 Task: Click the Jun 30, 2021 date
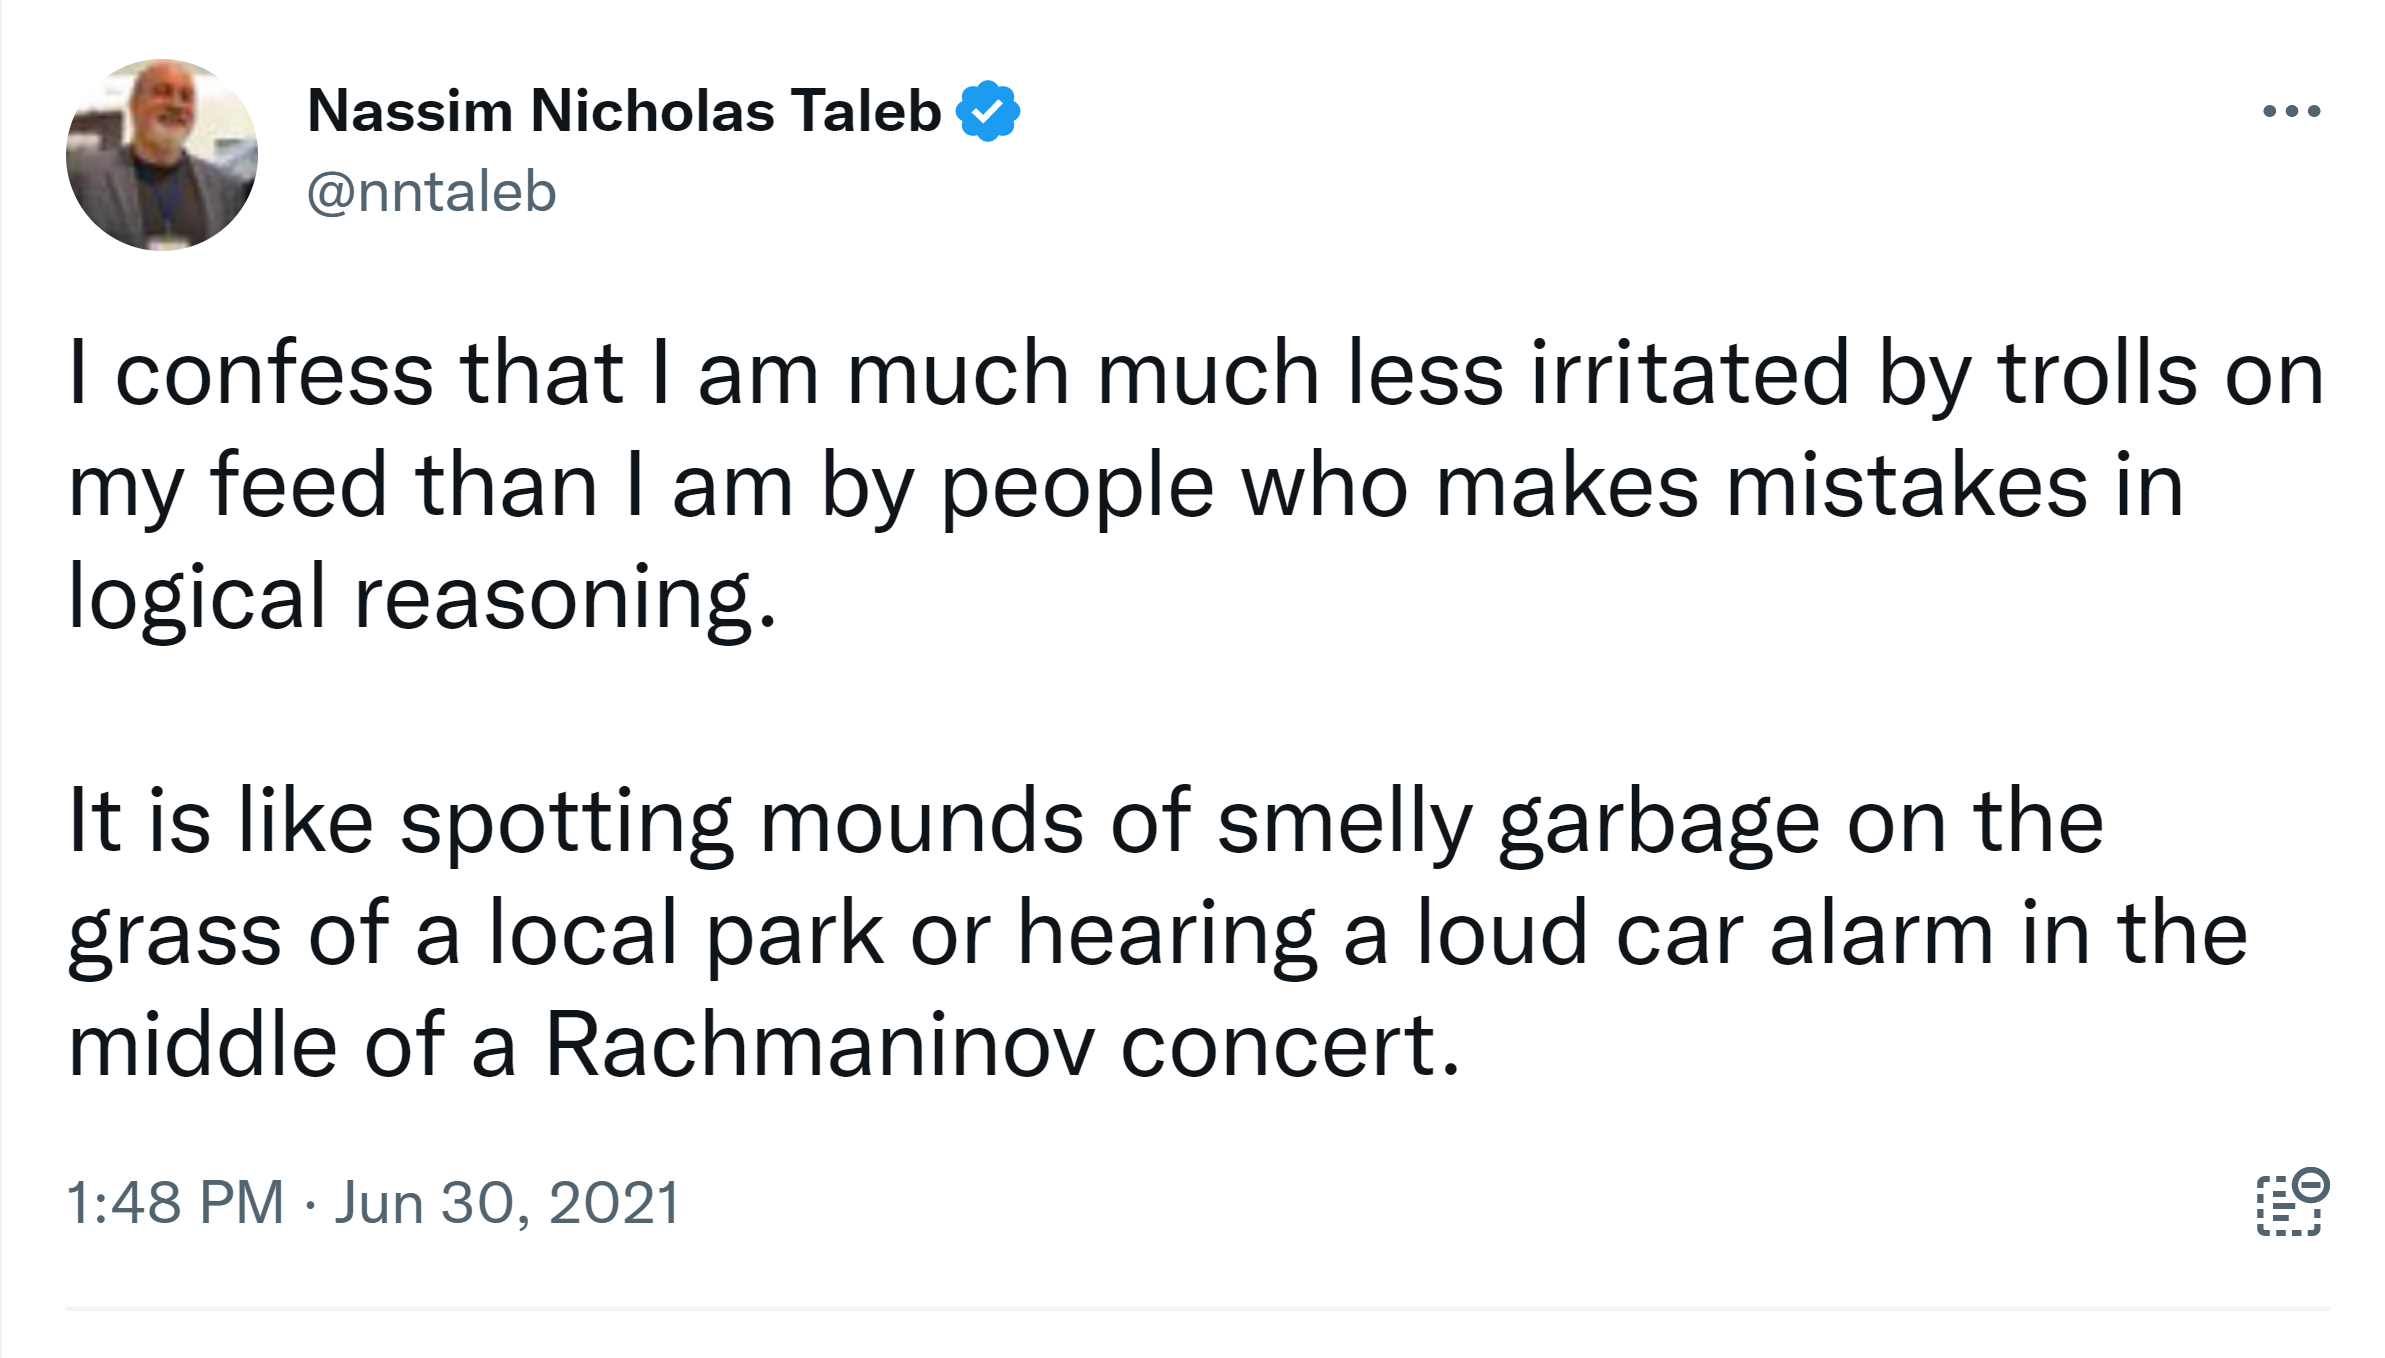click(x=507, y=1202)
